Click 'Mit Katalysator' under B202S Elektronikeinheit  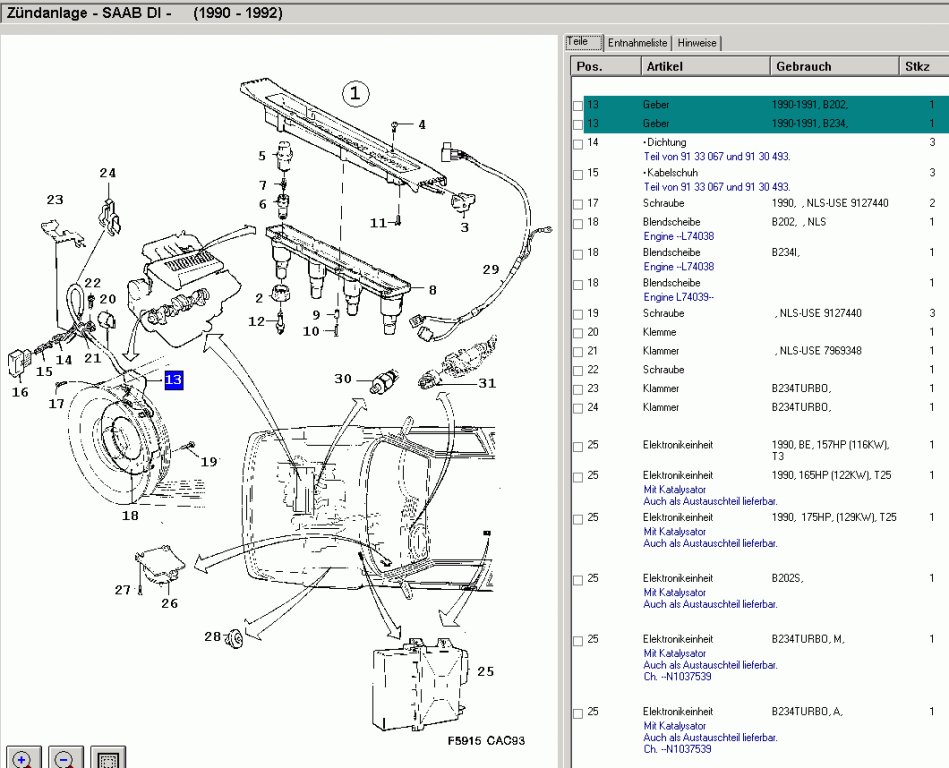pyautogui.click(x=674, y=592)
